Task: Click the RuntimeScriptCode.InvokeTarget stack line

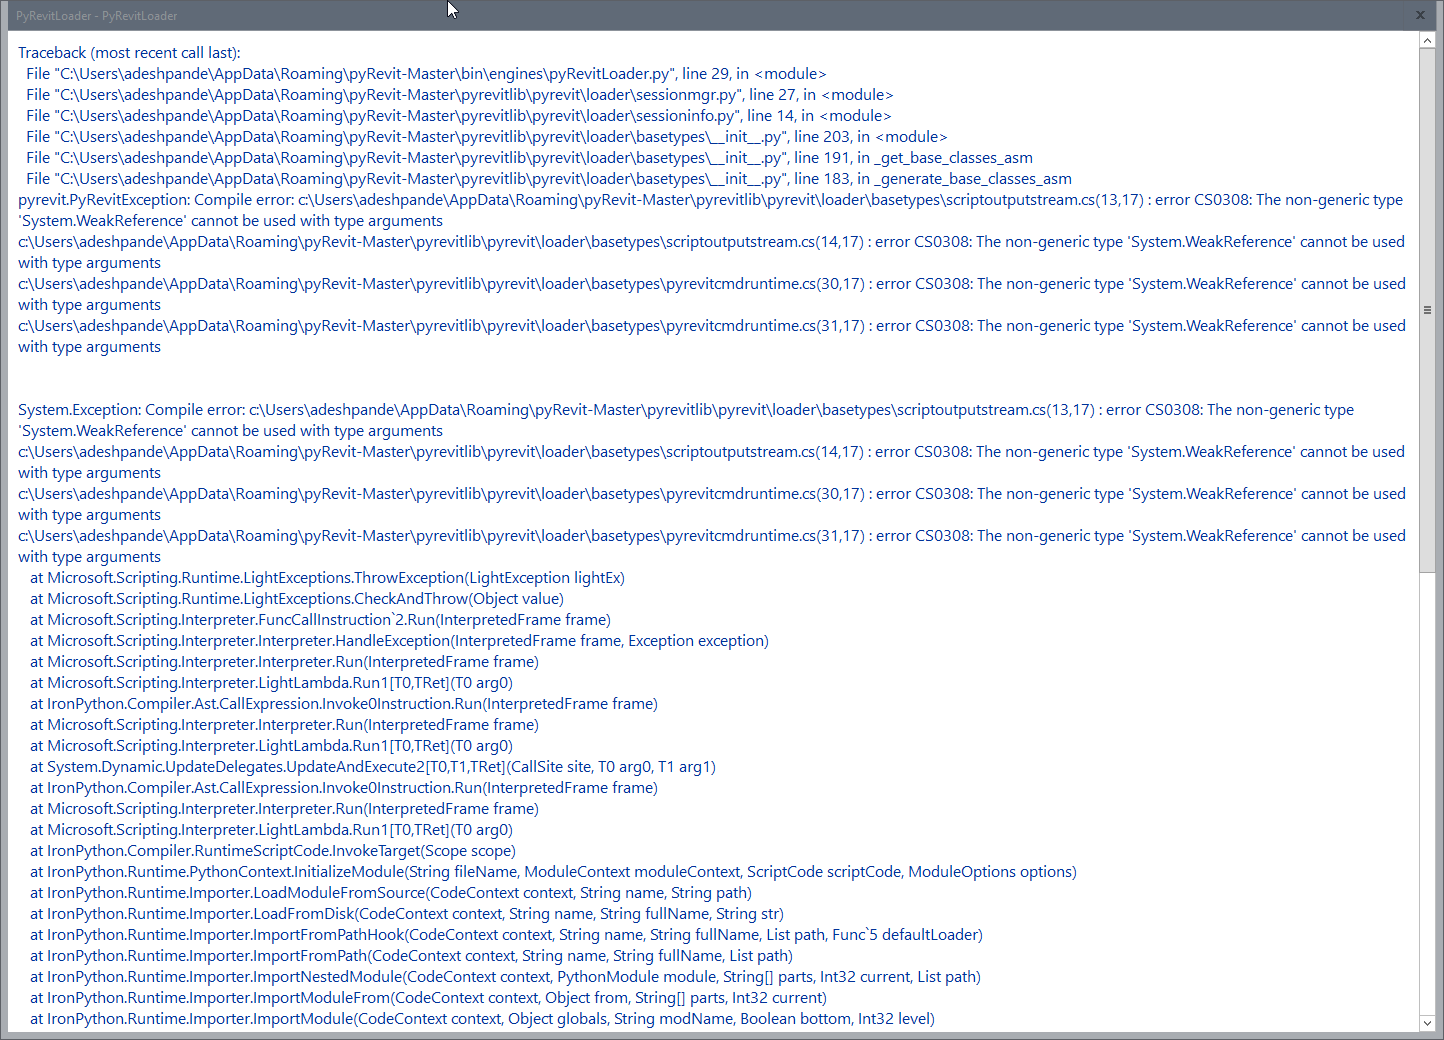Action: click(x=273, y=851)
